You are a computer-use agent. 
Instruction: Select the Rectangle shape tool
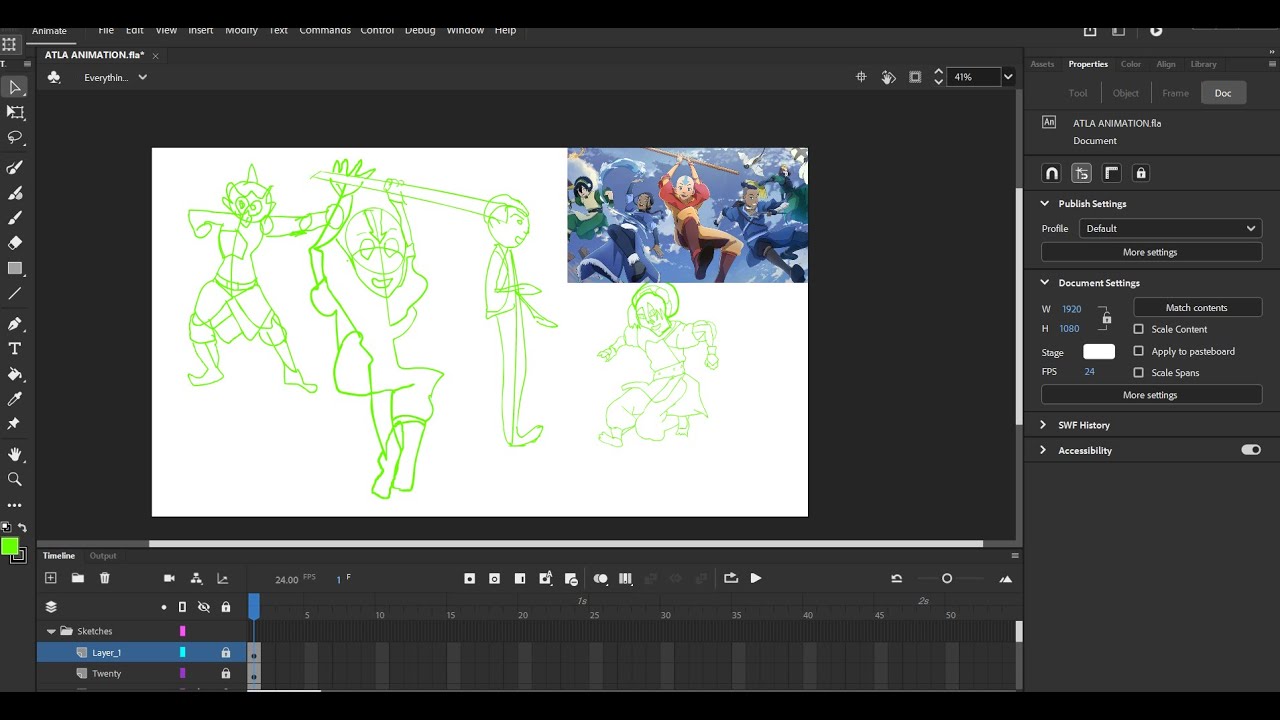click(x=15, y=268)
